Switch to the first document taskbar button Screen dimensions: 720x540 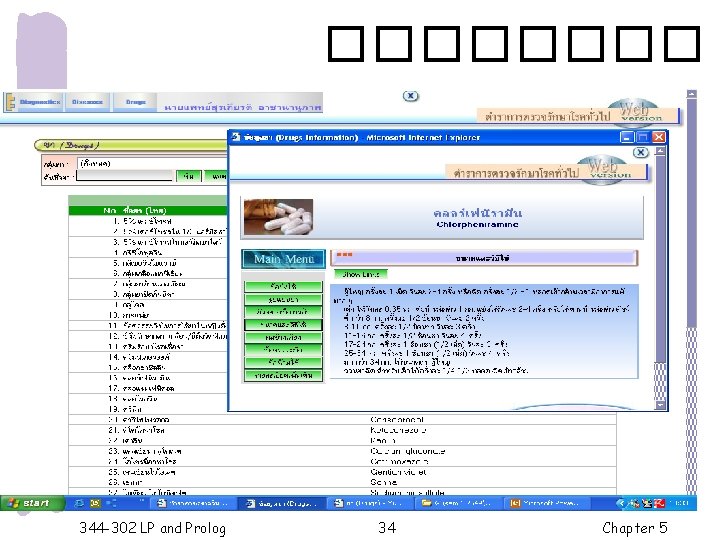[194, 503]
